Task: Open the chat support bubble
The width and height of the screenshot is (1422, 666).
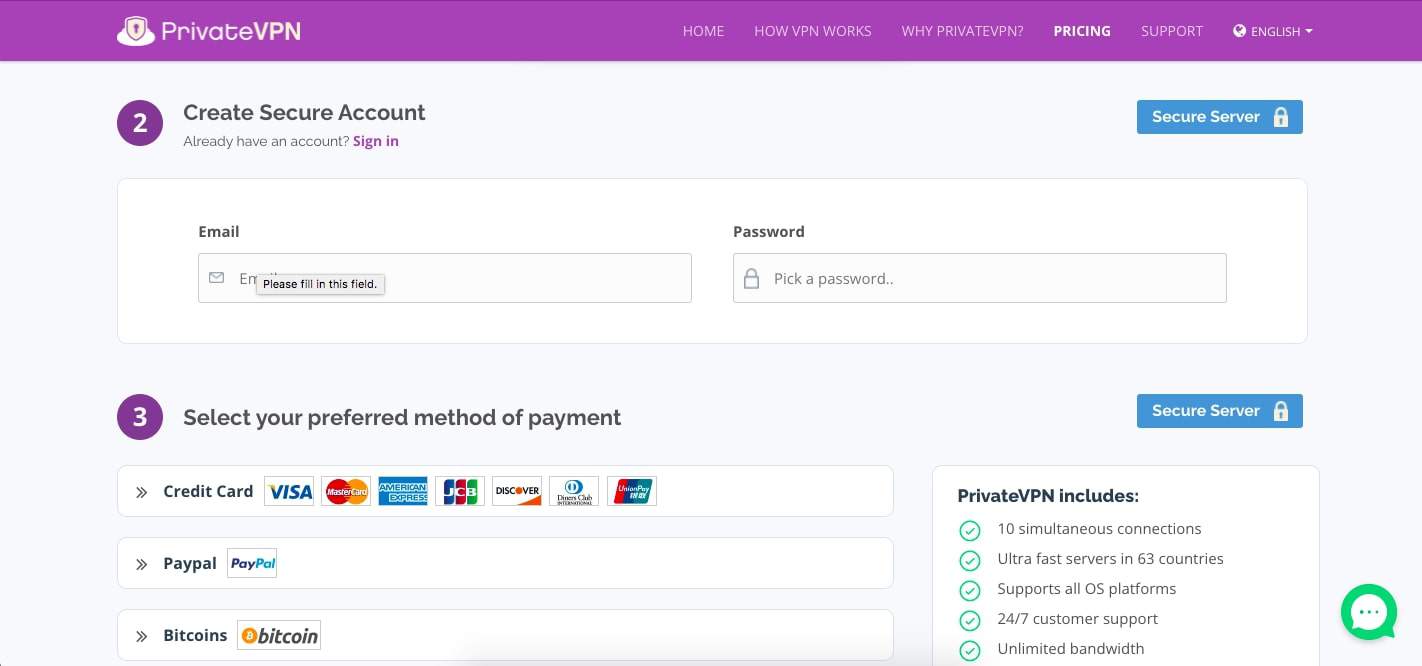Action: pos(1368,612)
